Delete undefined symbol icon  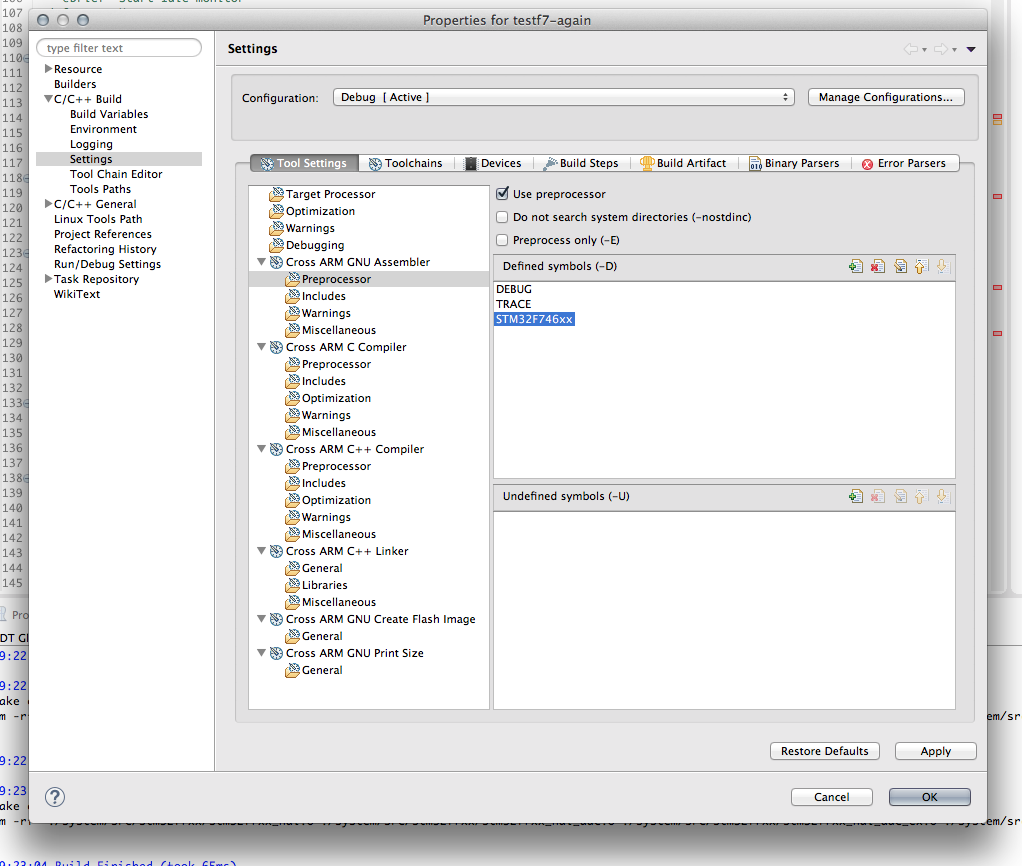pyautogui.click(x=878, y=497)
